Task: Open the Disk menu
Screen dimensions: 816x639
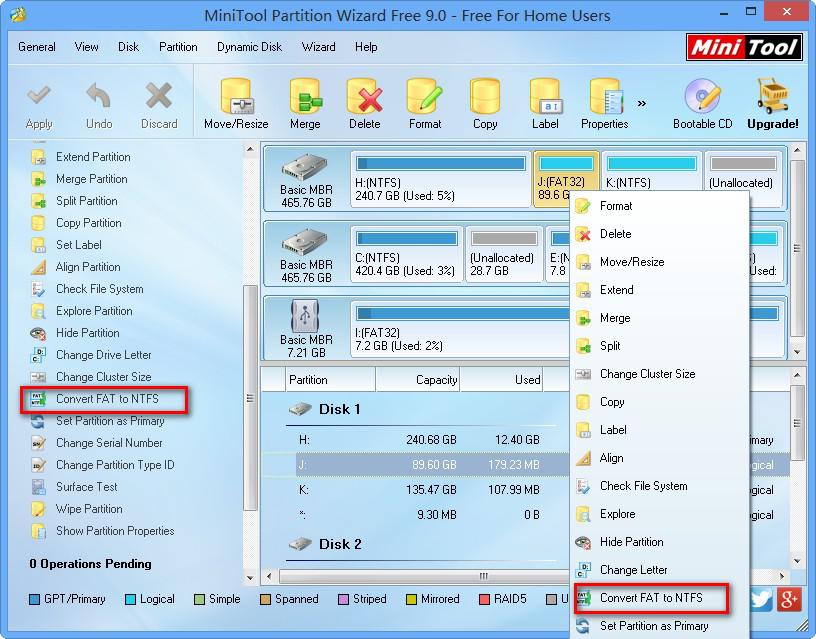Action: coord(128,47)
